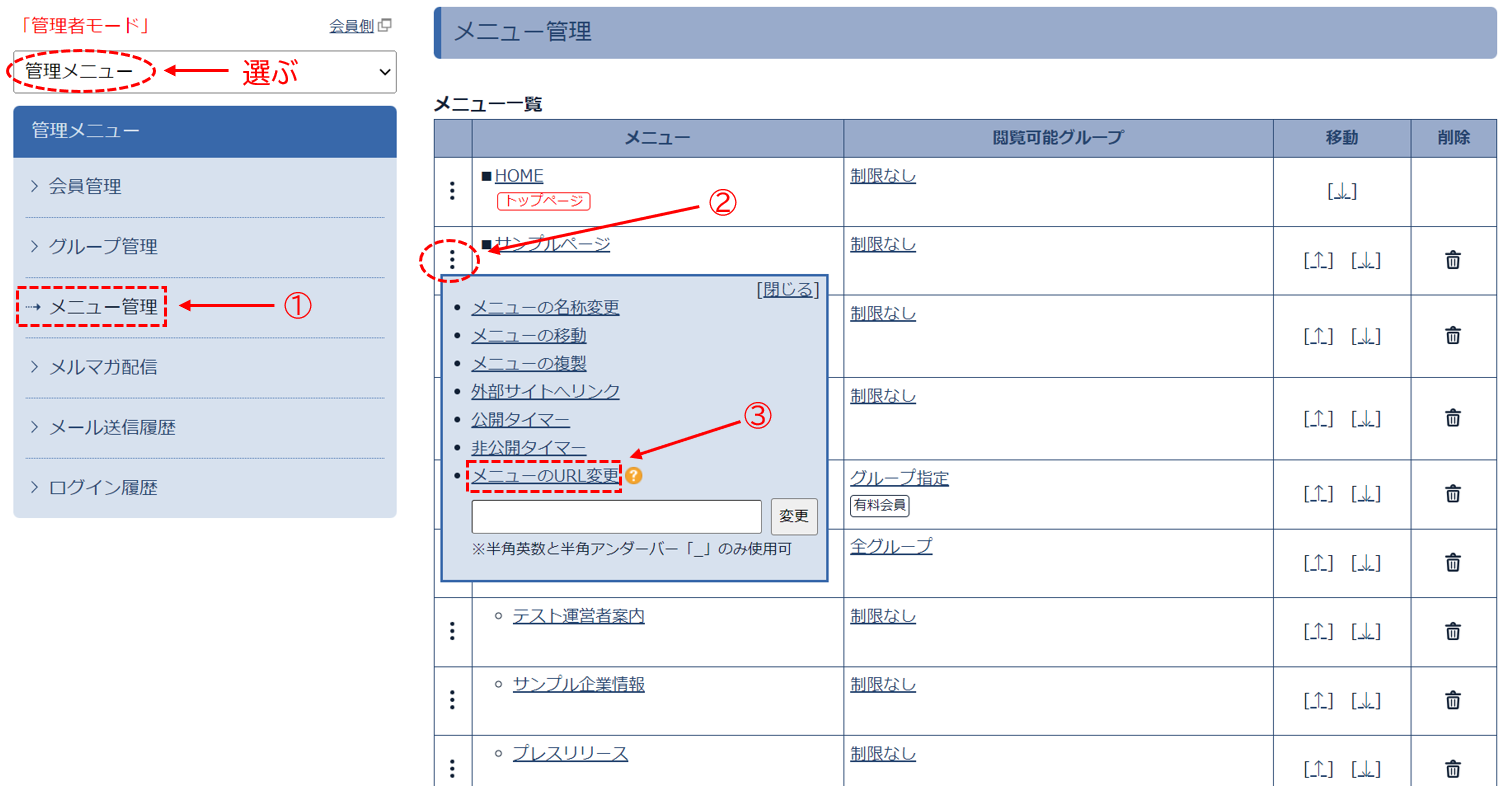Image resolution: width=1505 pixels, height=795 pixels.
Task: Delete テスト運営者案内 with trash icon
Action: click(x=1453, y=631)
